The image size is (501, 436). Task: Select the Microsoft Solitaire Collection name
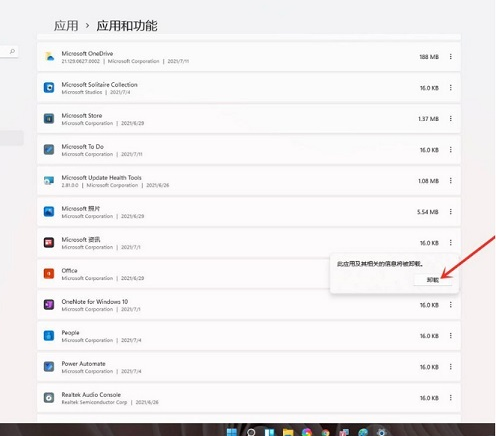pos(99,85)
